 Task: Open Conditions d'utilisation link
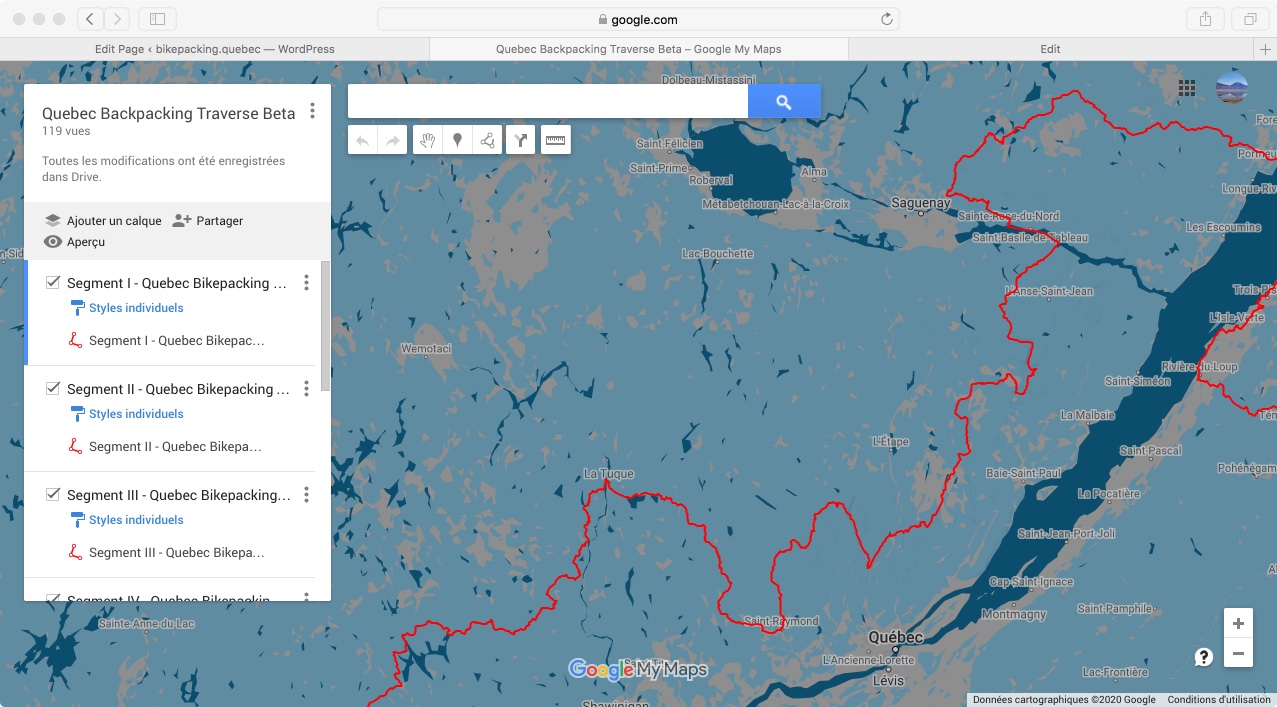[x=1219, y=700]
